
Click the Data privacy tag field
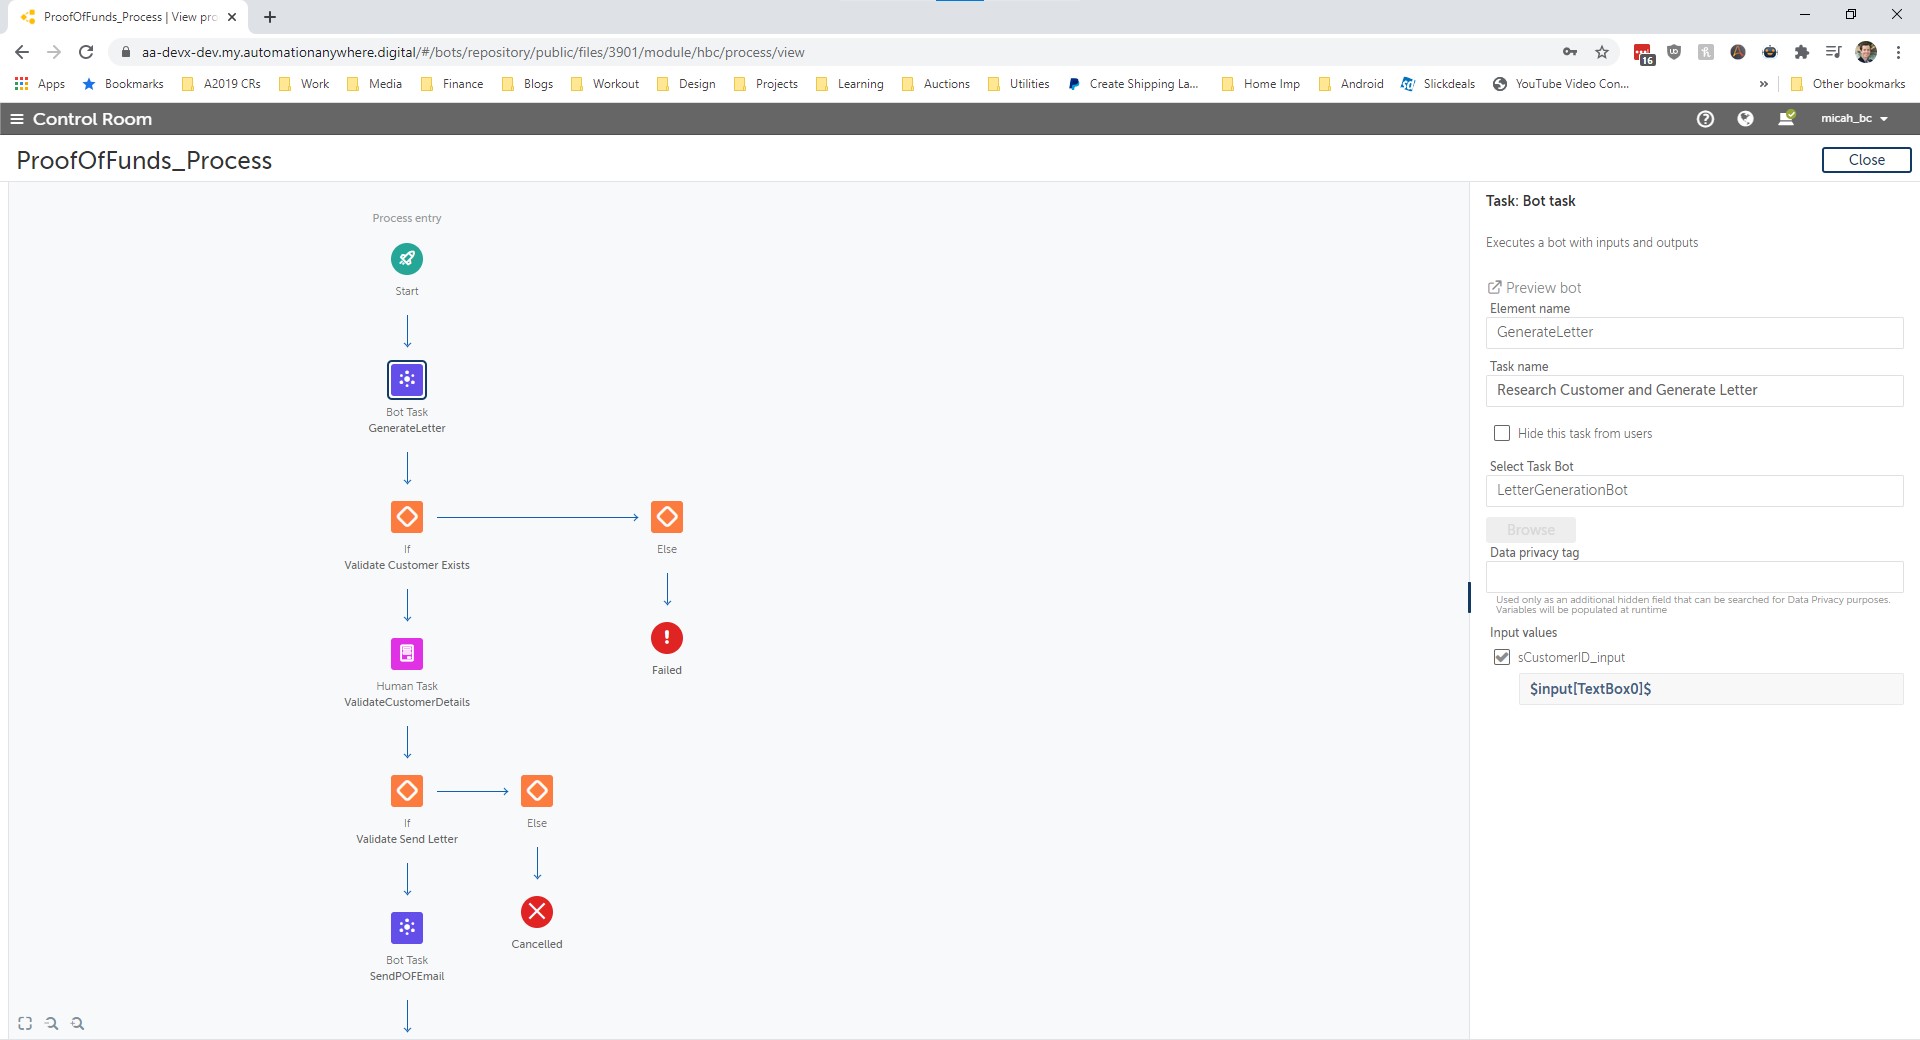click(x=1694, y=577)
